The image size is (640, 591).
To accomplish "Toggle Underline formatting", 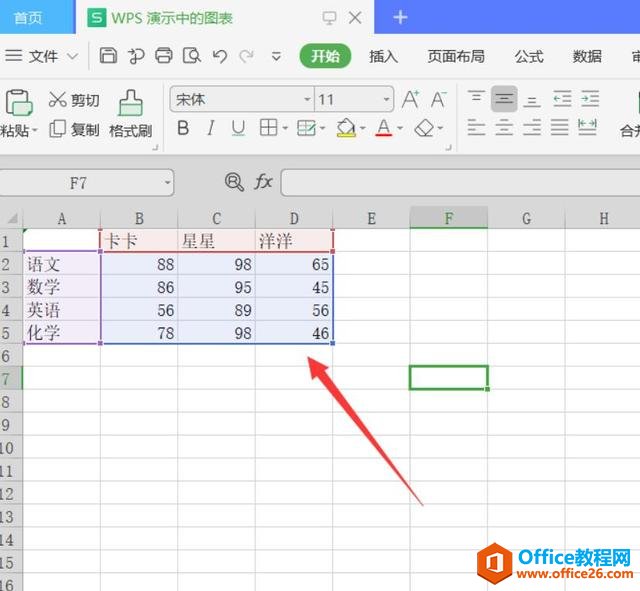I will coord(238,128).
